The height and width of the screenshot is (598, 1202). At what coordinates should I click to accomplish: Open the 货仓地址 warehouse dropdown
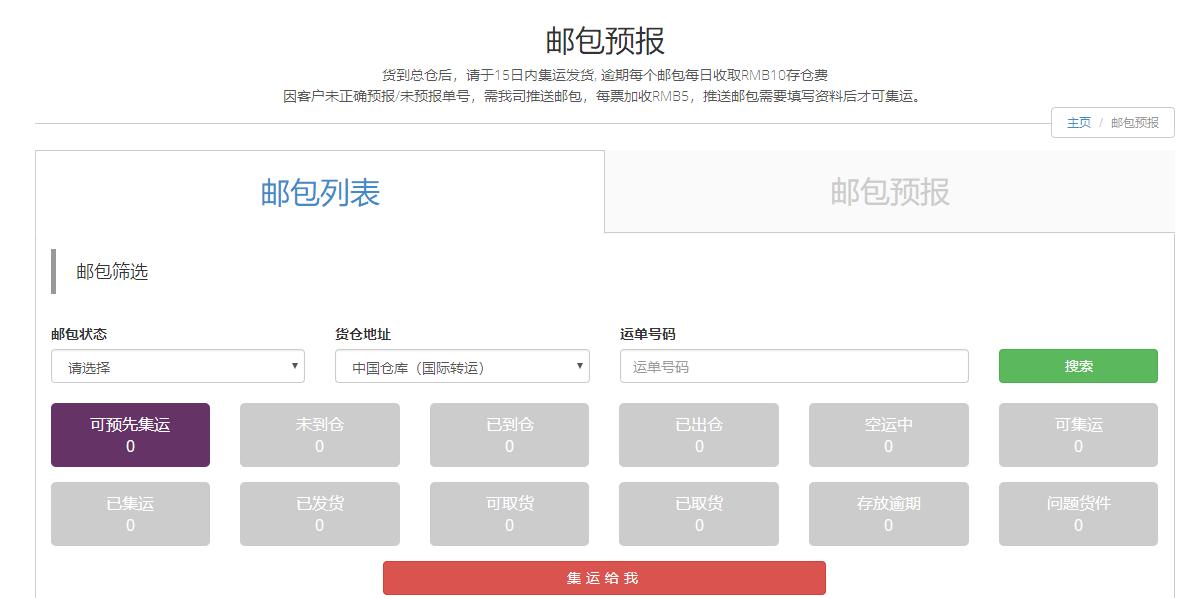click(462, 366)
